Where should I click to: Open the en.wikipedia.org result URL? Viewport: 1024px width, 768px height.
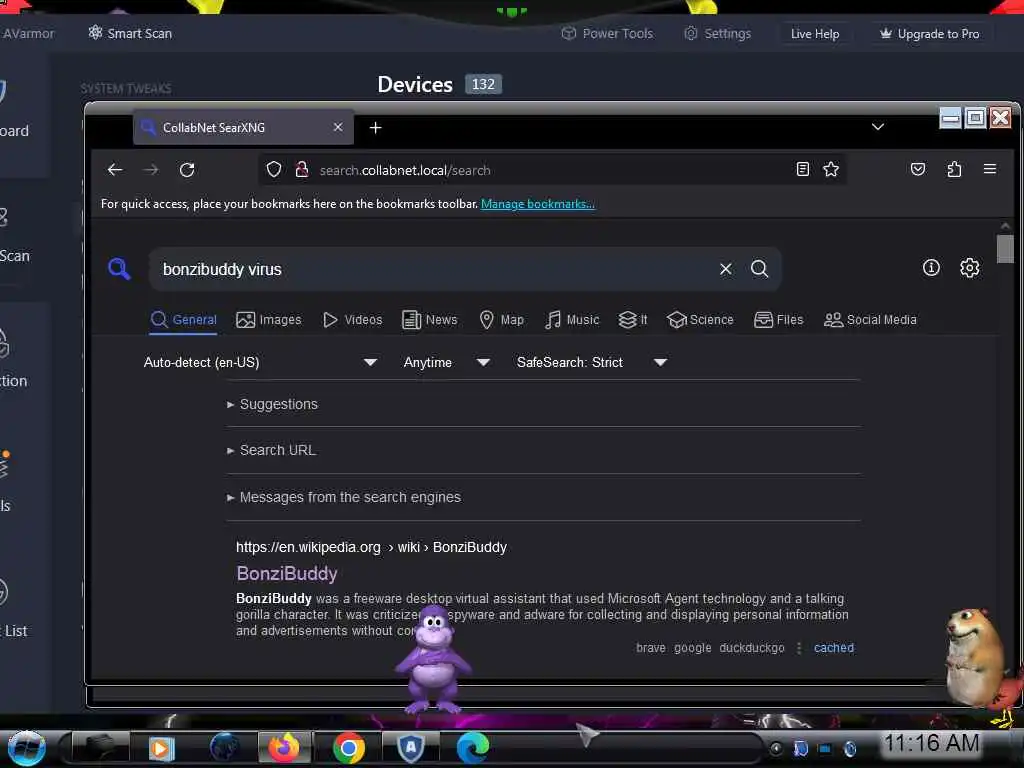click(371, 547)
